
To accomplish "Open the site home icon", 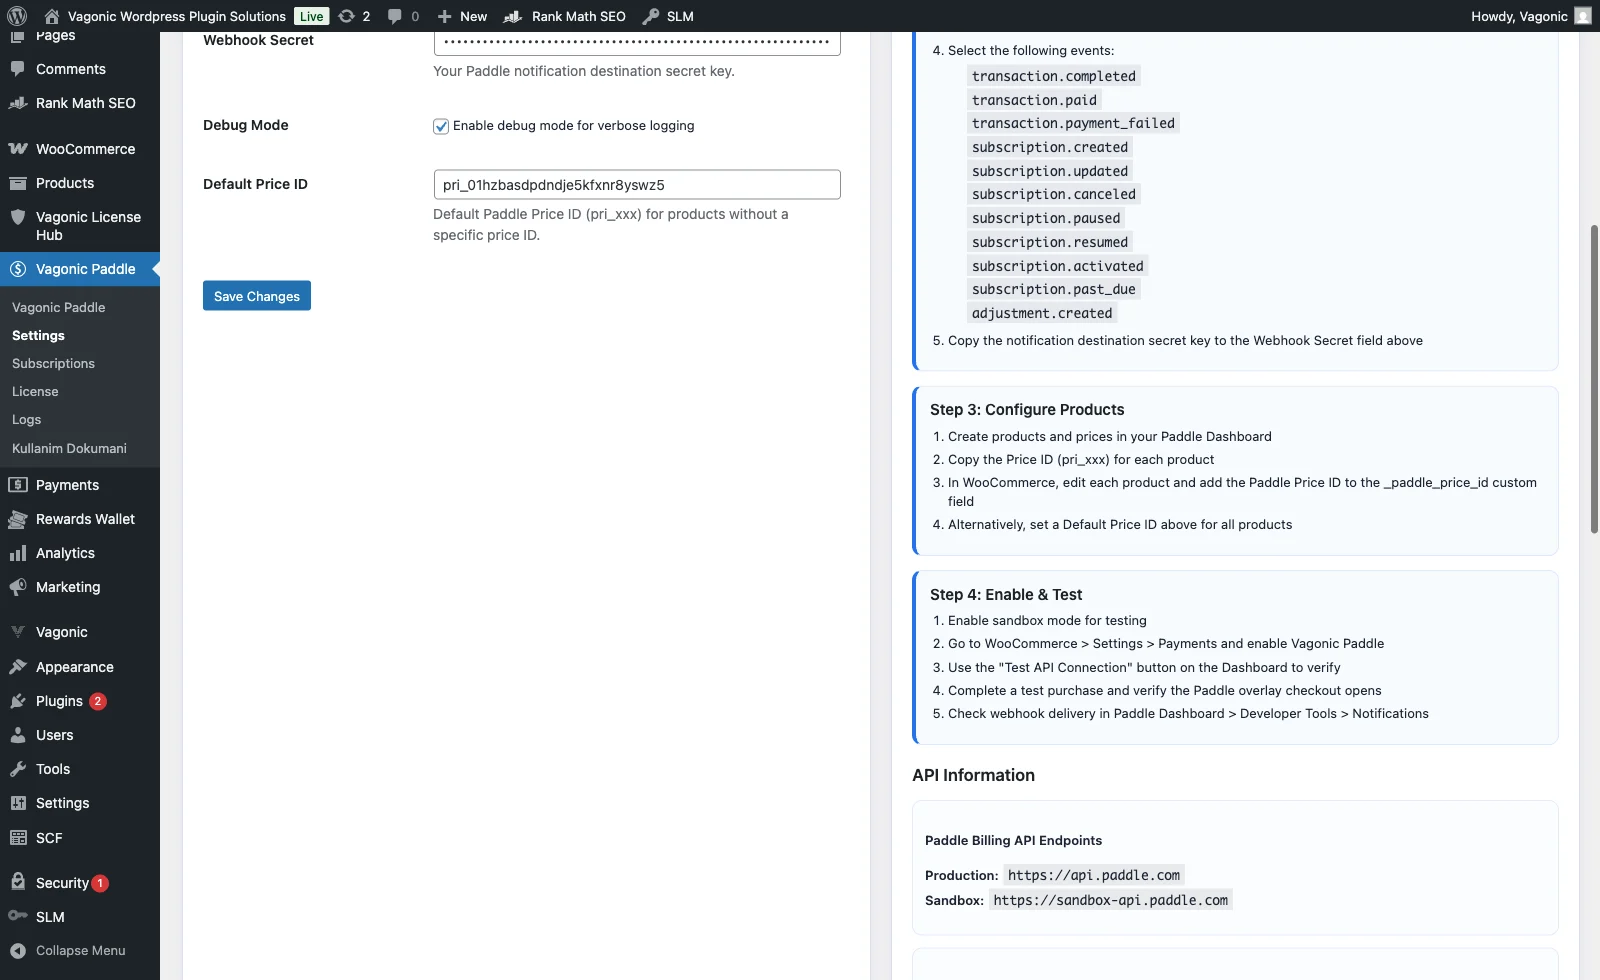I will point(52,16).
